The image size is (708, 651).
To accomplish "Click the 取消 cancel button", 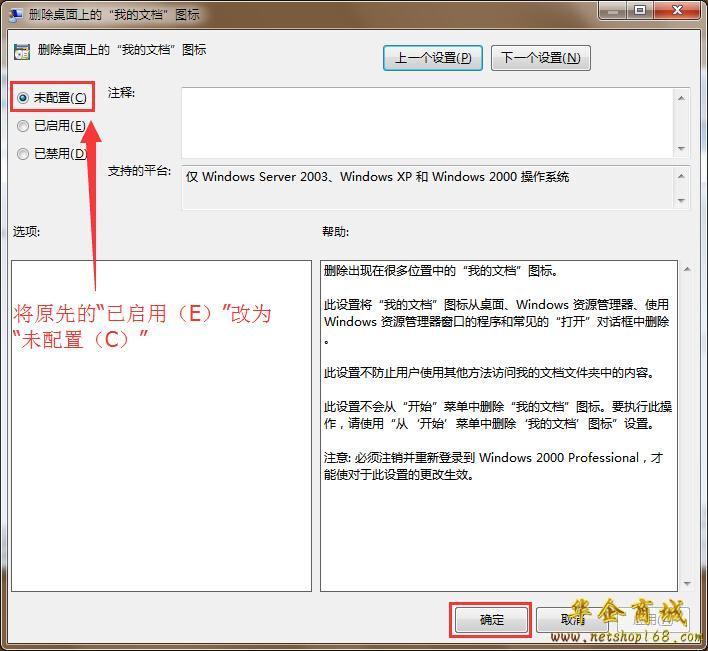I will [572, 620].
